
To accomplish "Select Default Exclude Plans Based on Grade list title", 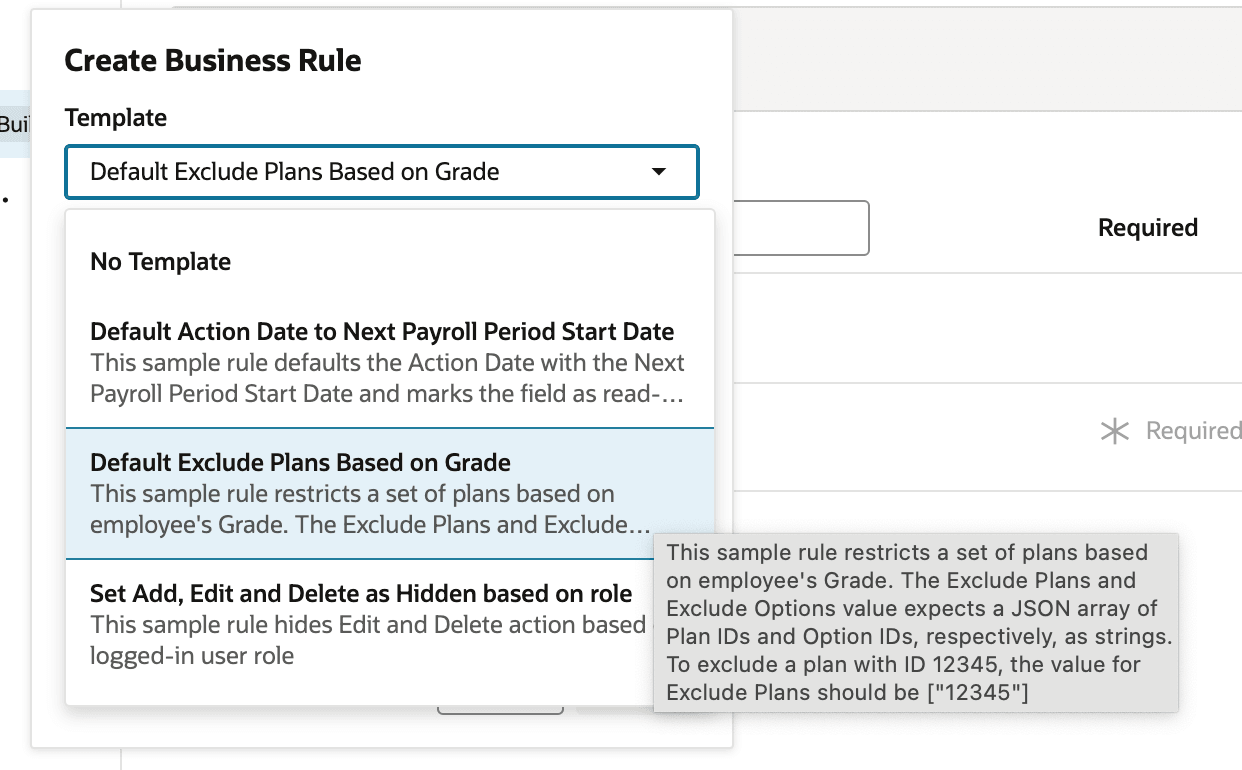I will 300,463.
